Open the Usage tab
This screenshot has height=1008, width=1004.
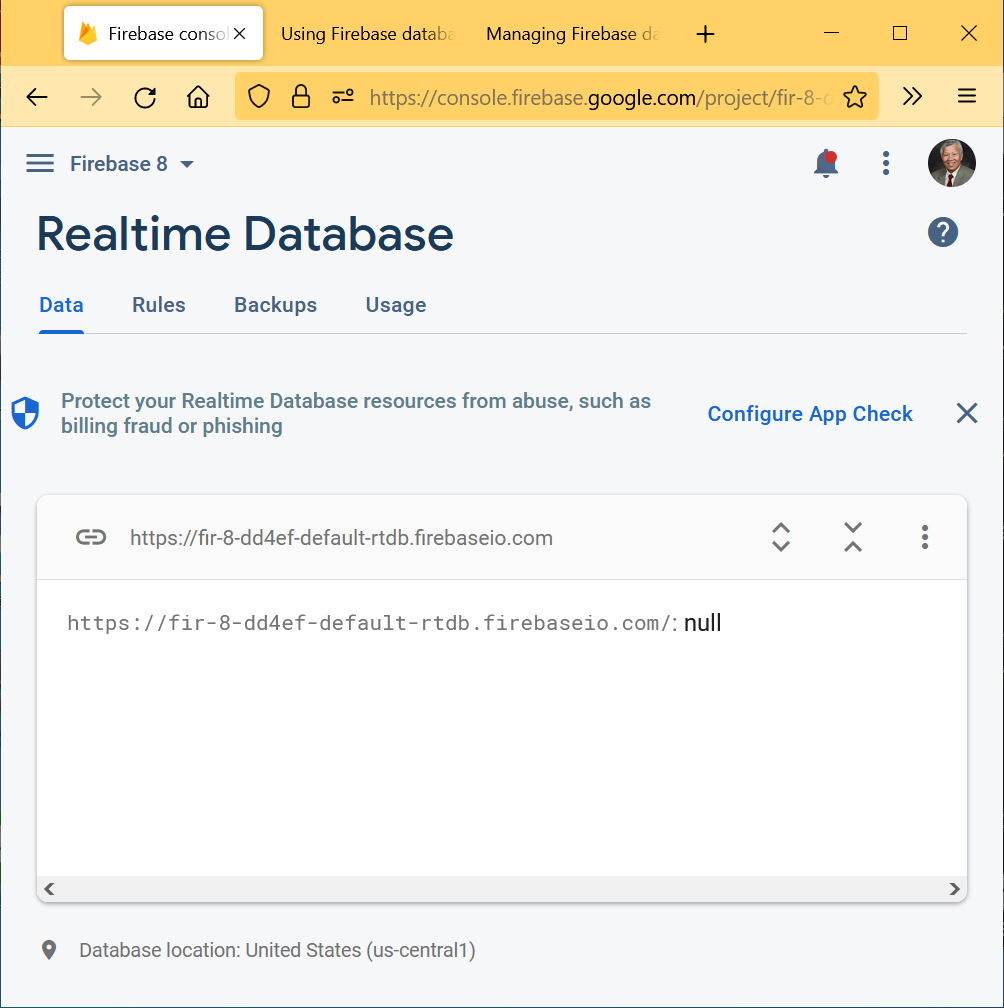[395, 305]
